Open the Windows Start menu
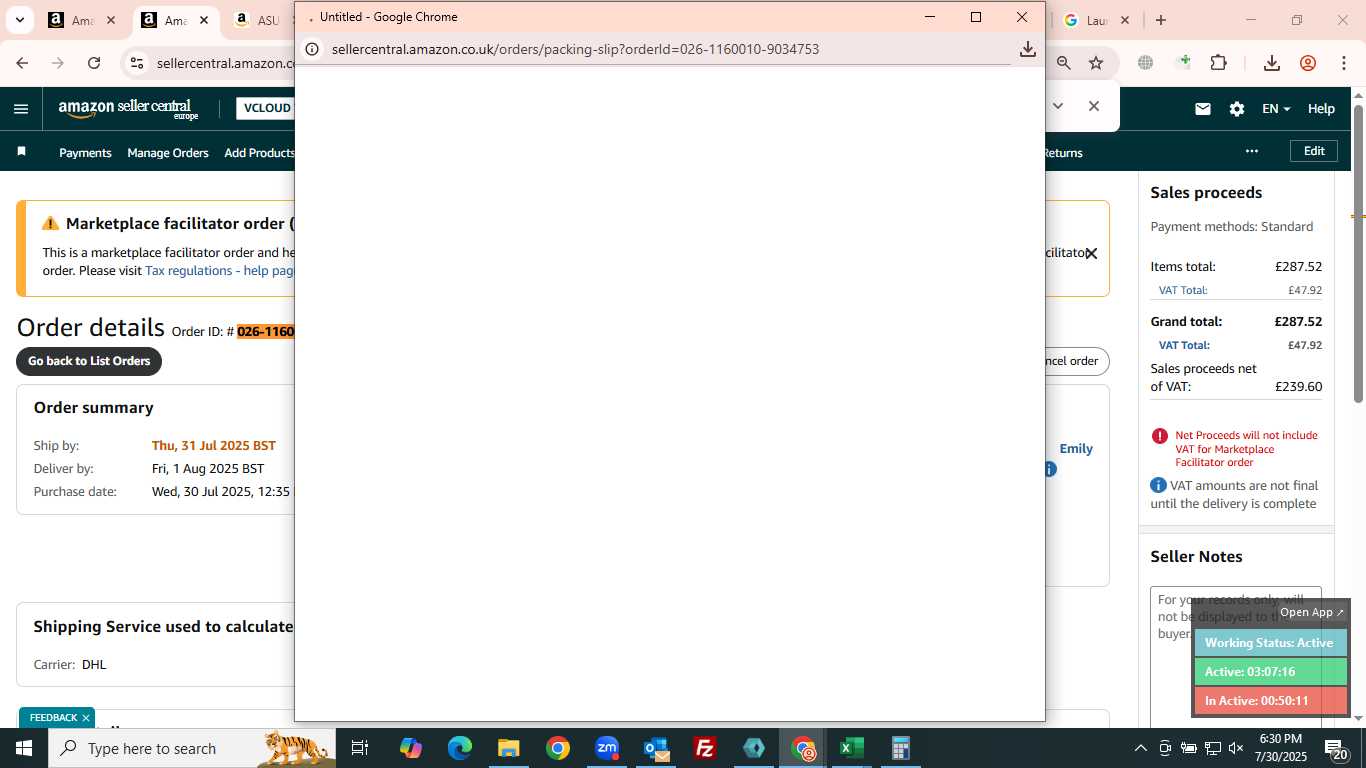 tap(24, 748)
